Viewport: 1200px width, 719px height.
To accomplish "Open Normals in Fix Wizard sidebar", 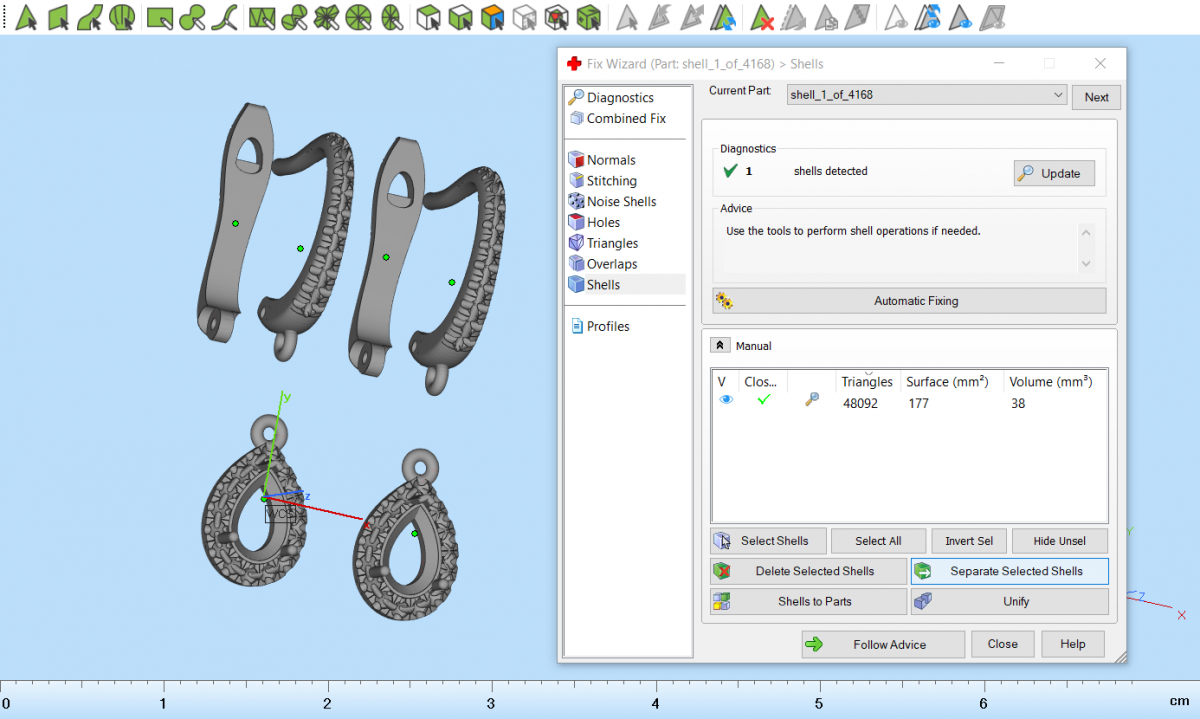I will [610, 160].
